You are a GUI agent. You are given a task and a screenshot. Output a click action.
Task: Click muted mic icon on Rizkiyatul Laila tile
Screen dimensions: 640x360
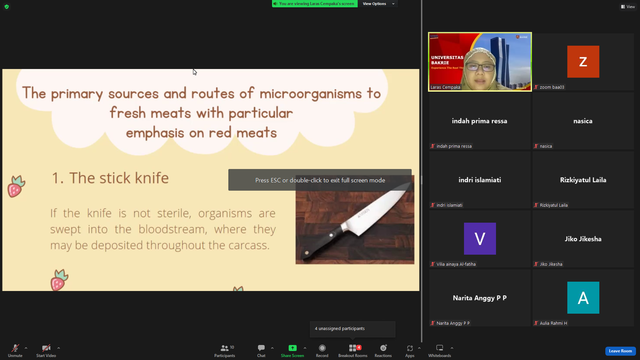536,205
